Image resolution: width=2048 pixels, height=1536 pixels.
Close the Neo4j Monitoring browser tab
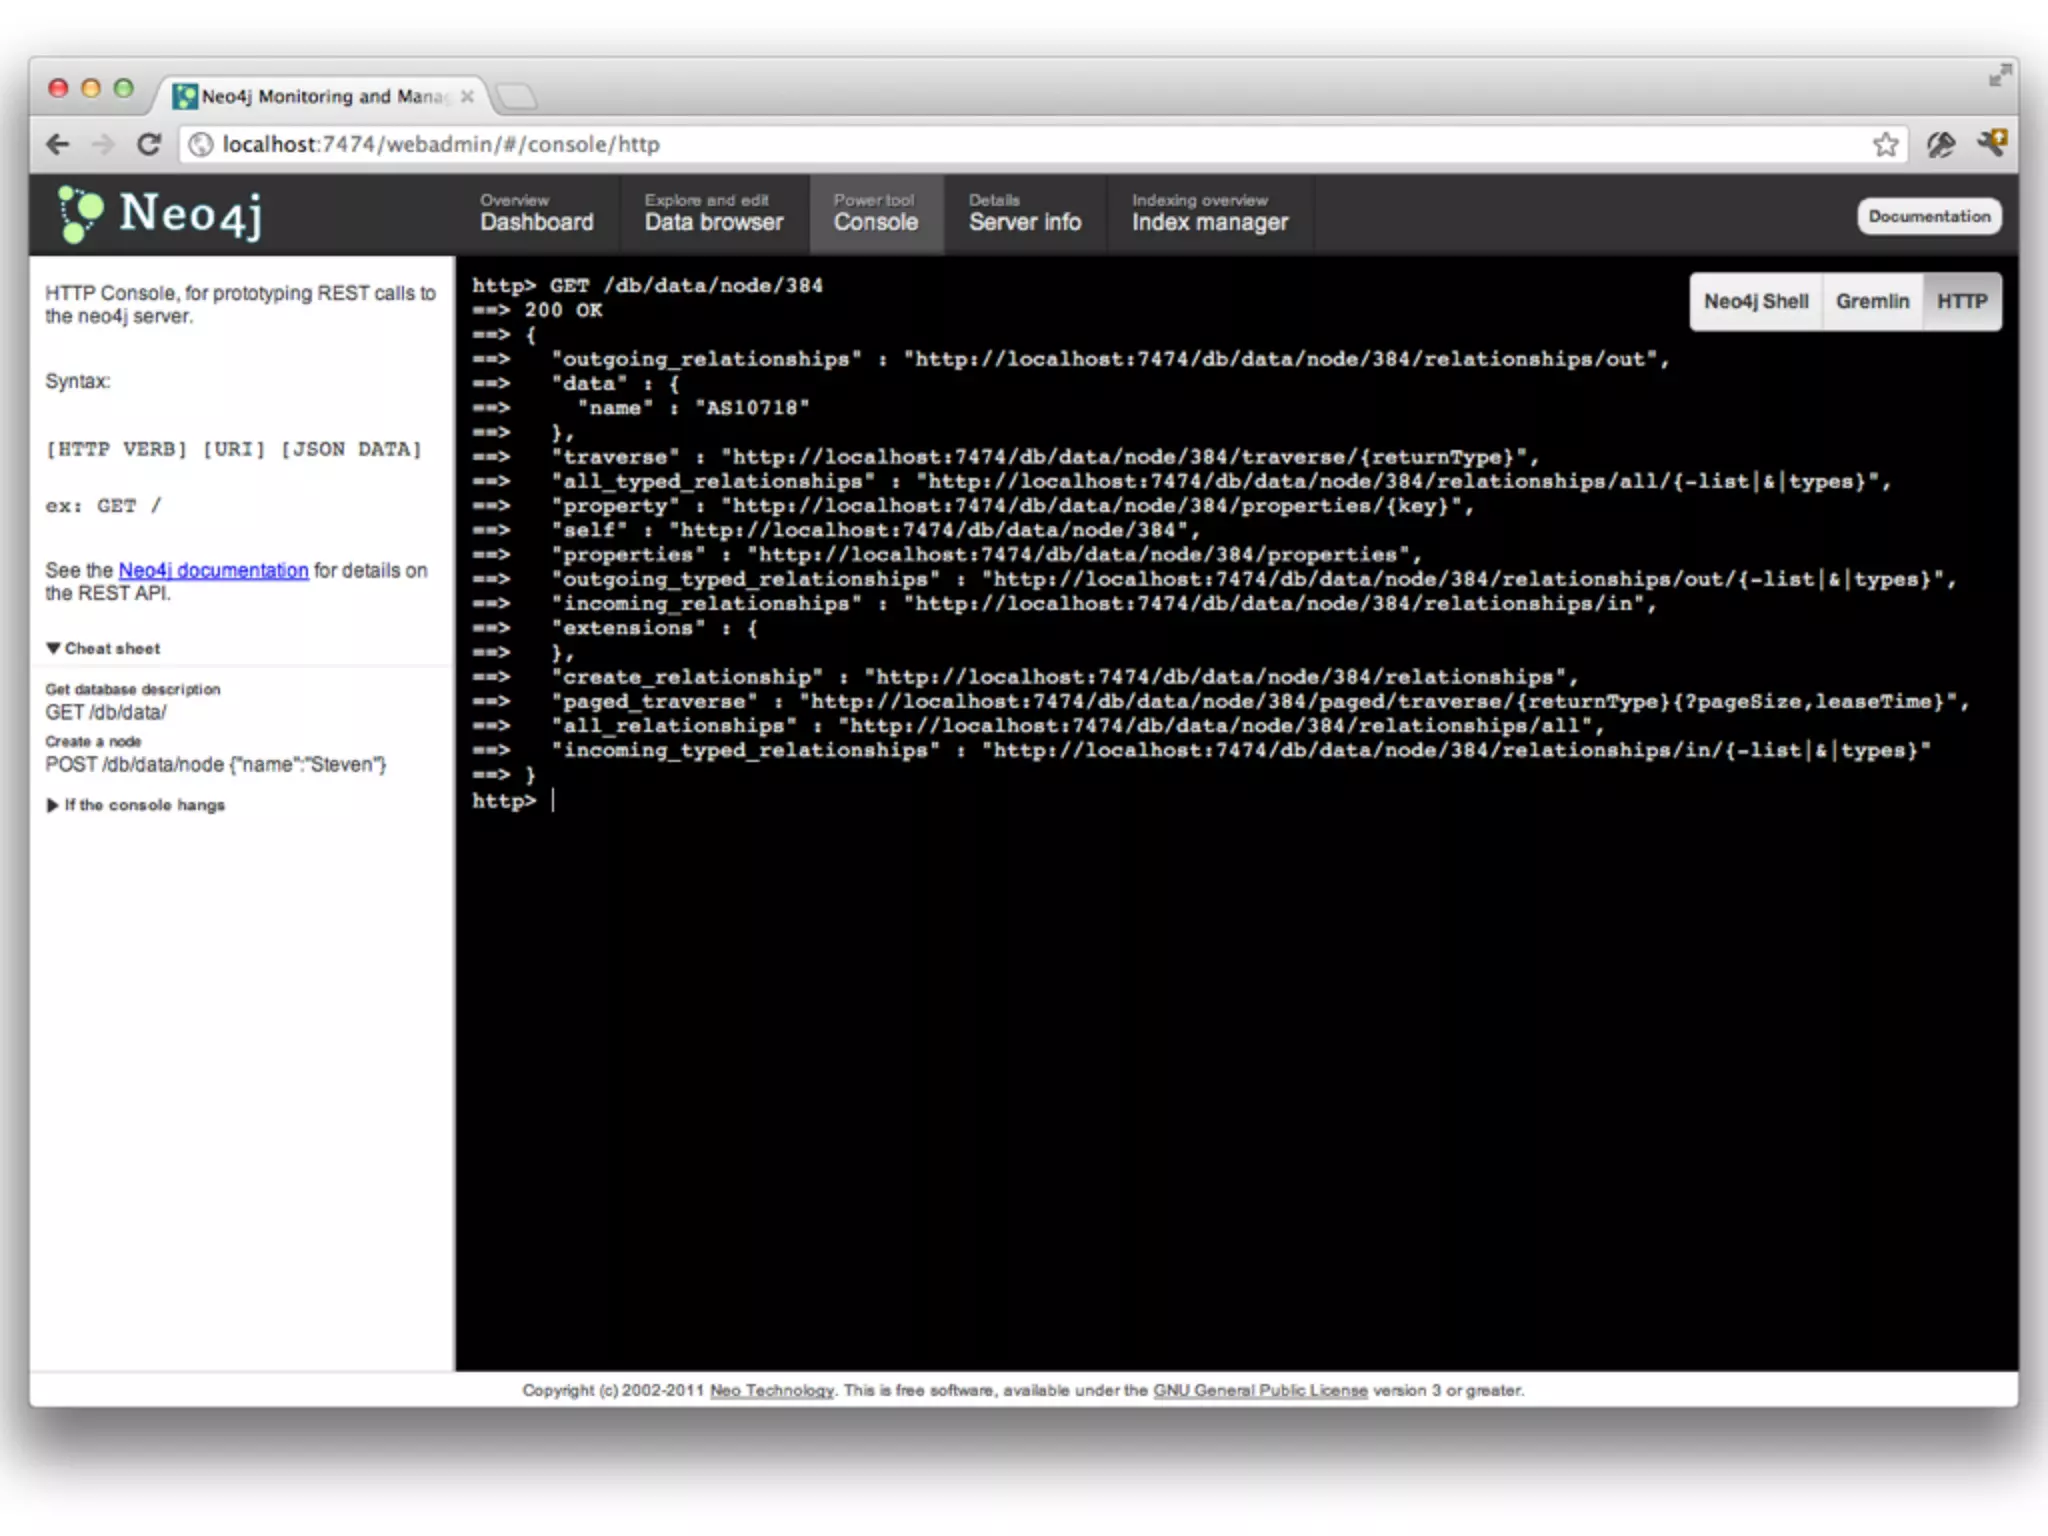tap(467, 96)
